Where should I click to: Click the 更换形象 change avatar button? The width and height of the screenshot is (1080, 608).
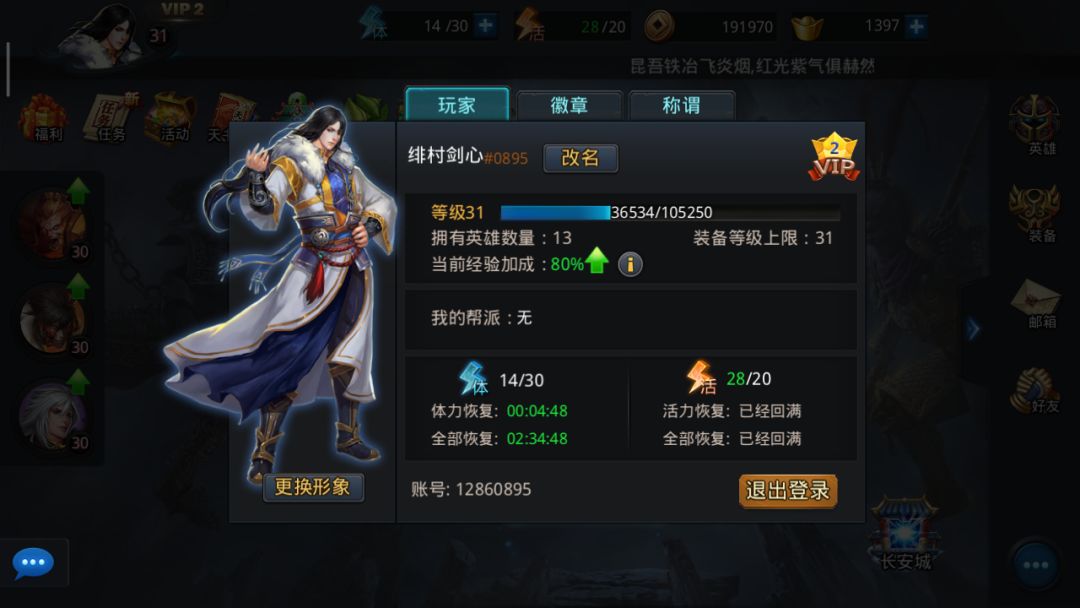[x=313, y=488]
